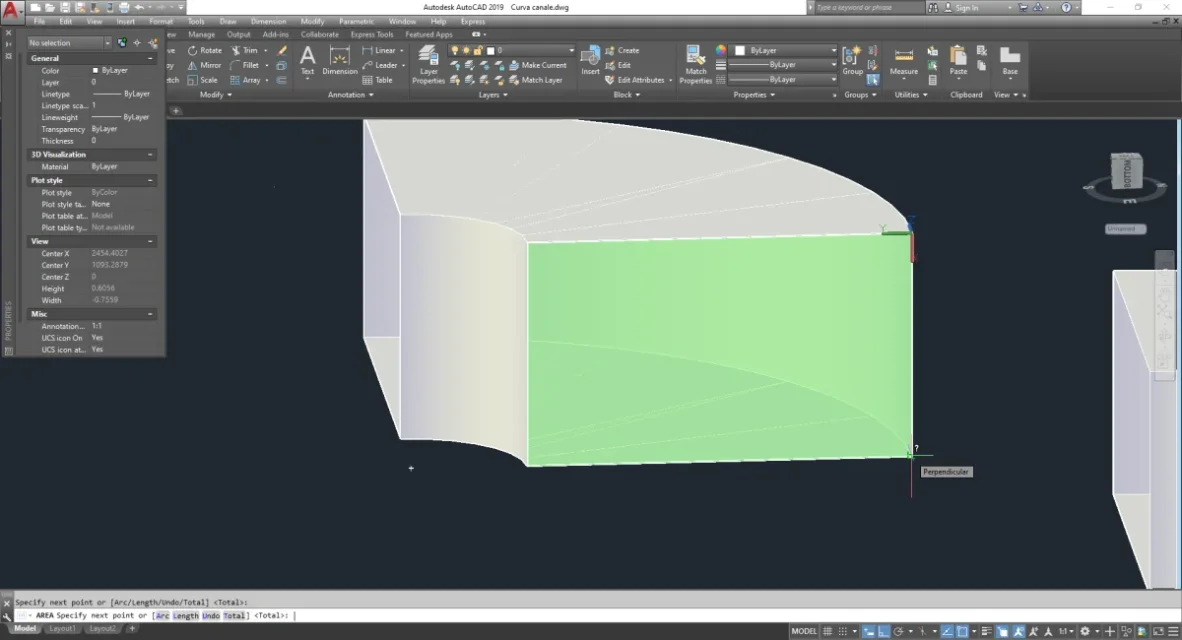Open the annotation scale 1:1 dropdown
The image size is (1182, 640).
coord(1065,631)
